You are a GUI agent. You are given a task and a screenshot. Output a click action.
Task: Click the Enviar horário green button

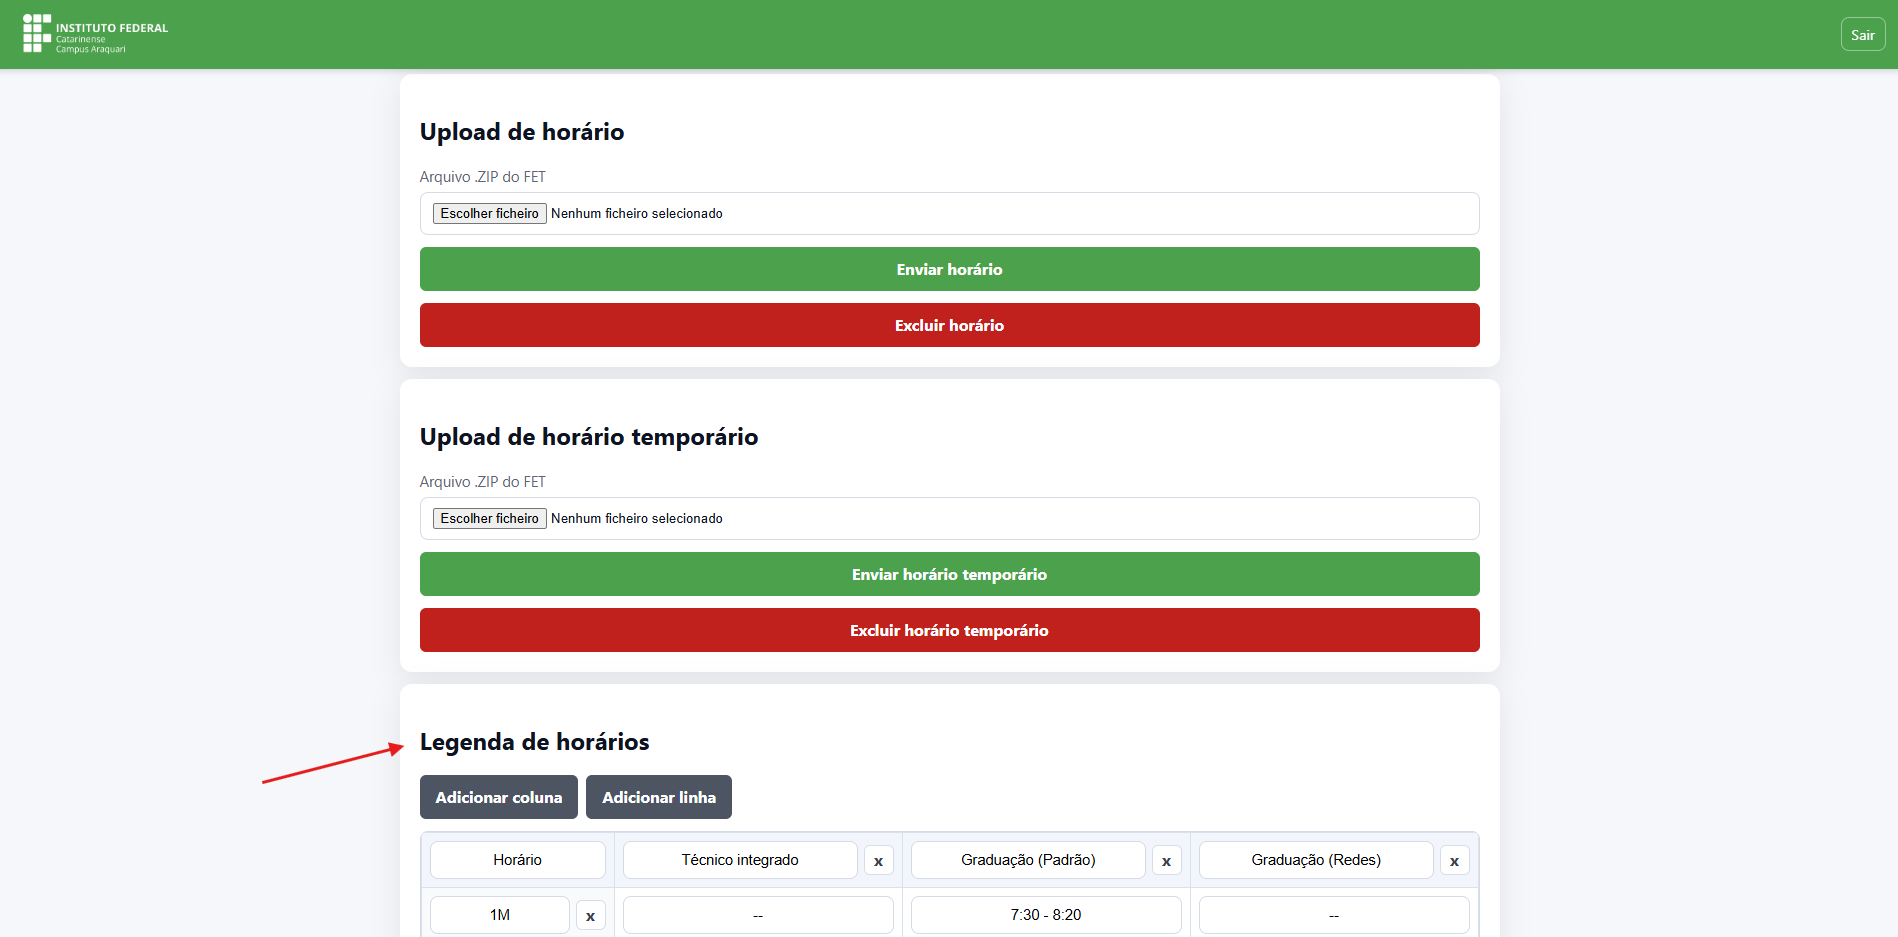pos(949,269)
